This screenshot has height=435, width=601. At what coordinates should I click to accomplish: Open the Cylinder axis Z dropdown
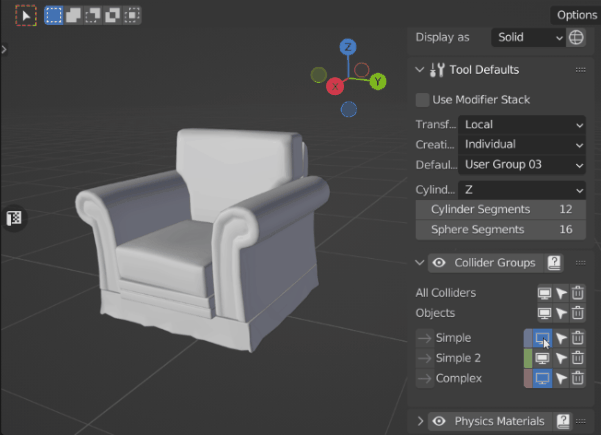point(522,190)
